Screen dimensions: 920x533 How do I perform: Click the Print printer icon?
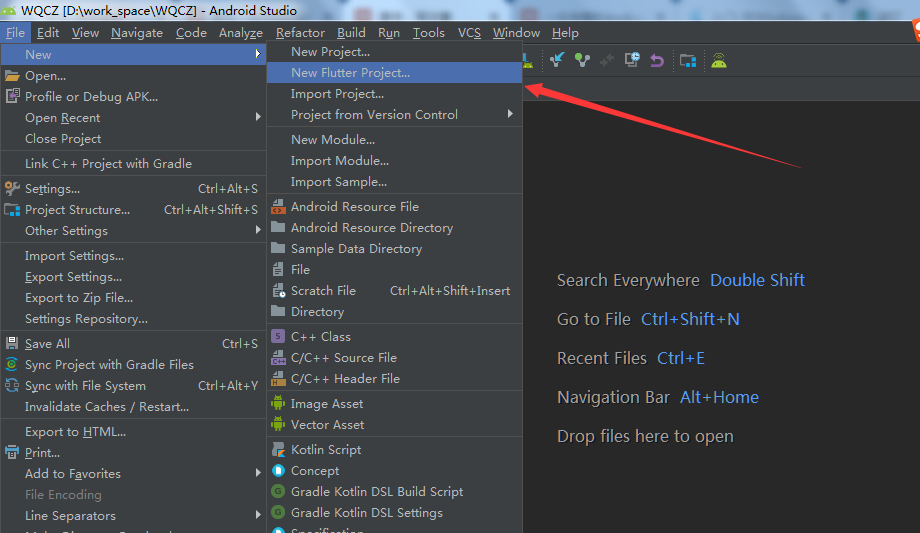click(x=12, y=453)
